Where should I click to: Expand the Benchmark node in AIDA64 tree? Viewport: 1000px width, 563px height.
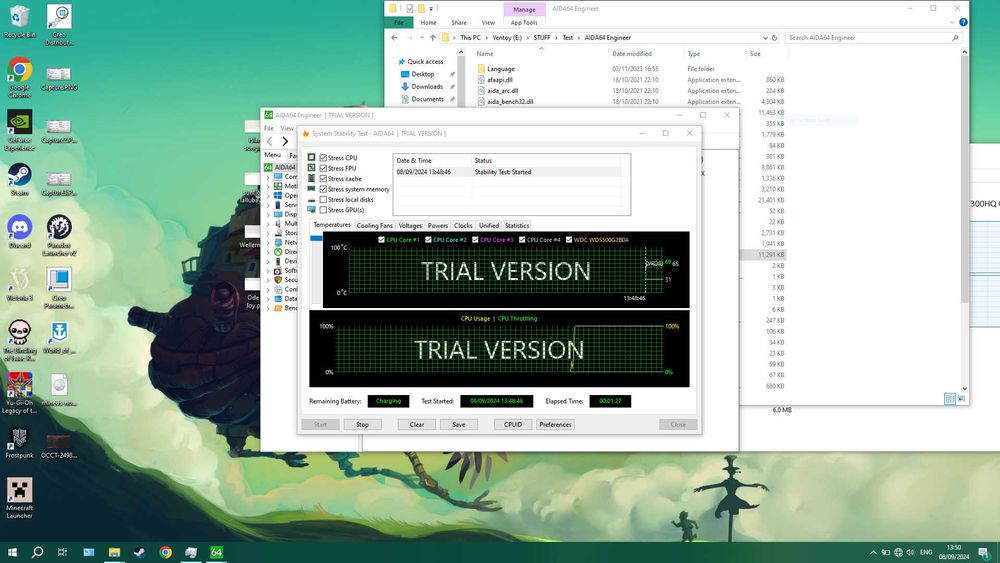tap(268, 308)
